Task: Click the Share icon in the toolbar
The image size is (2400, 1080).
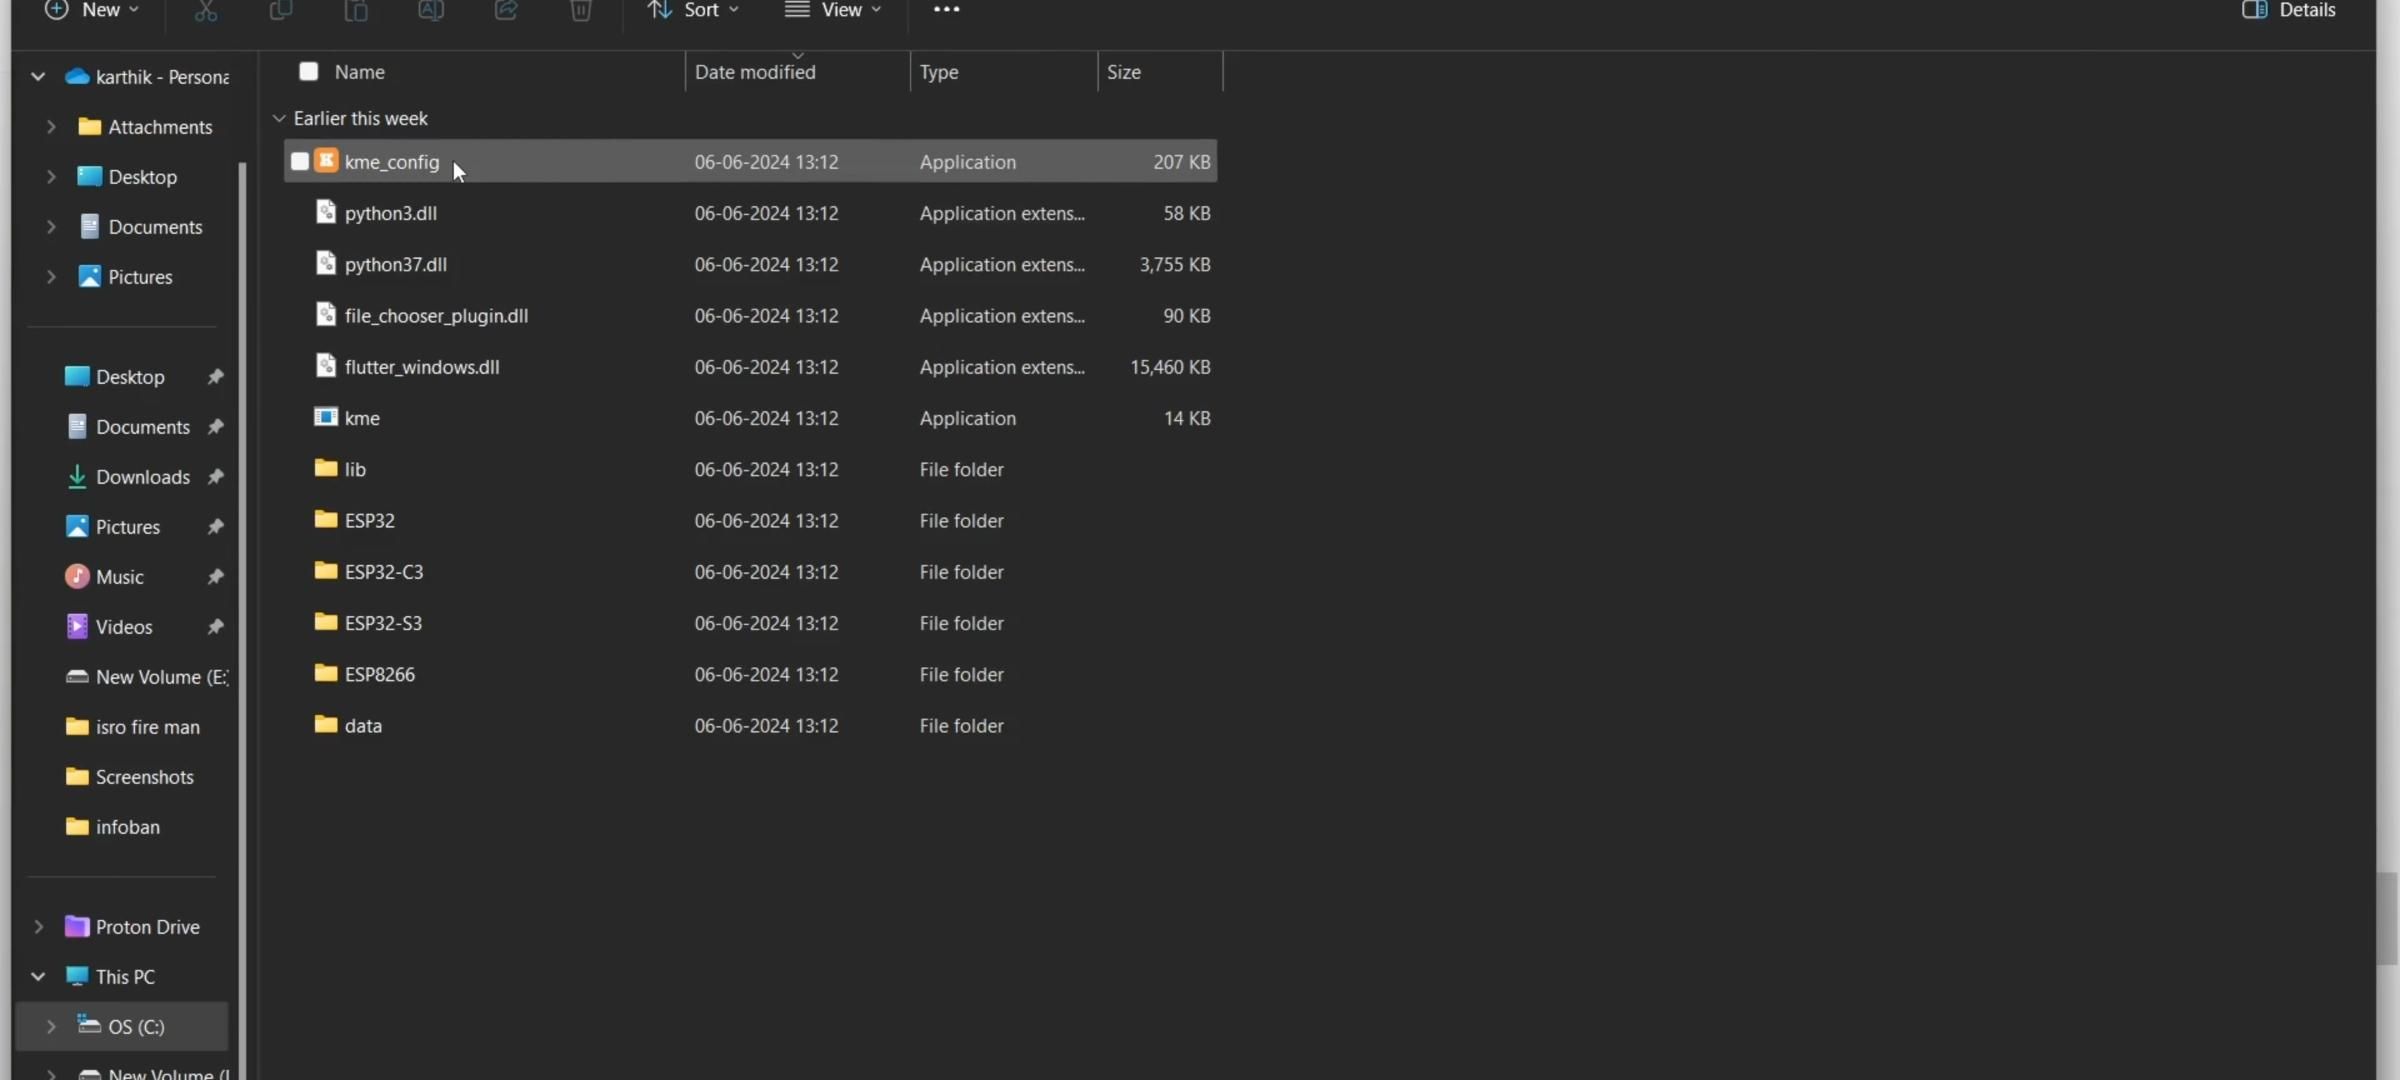Action: tap(506, 10)
